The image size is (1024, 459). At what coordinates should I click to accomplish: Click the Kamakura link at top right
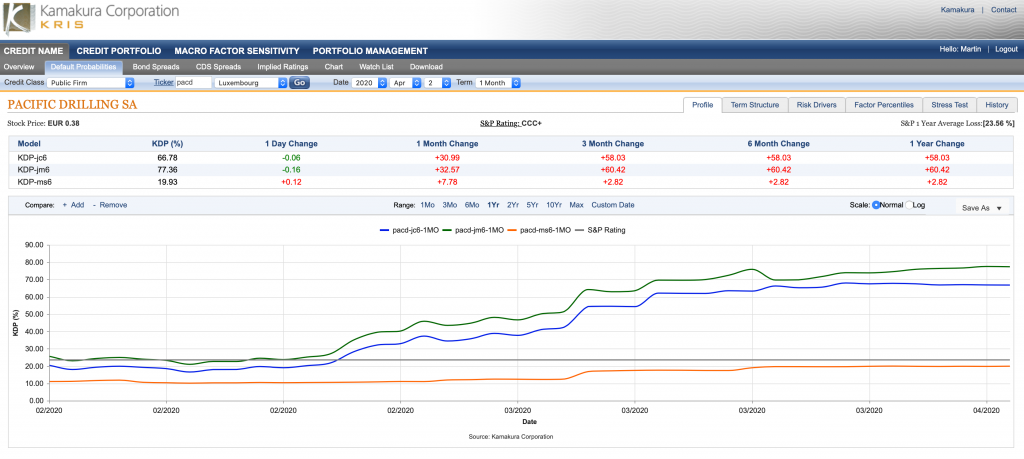957,10
